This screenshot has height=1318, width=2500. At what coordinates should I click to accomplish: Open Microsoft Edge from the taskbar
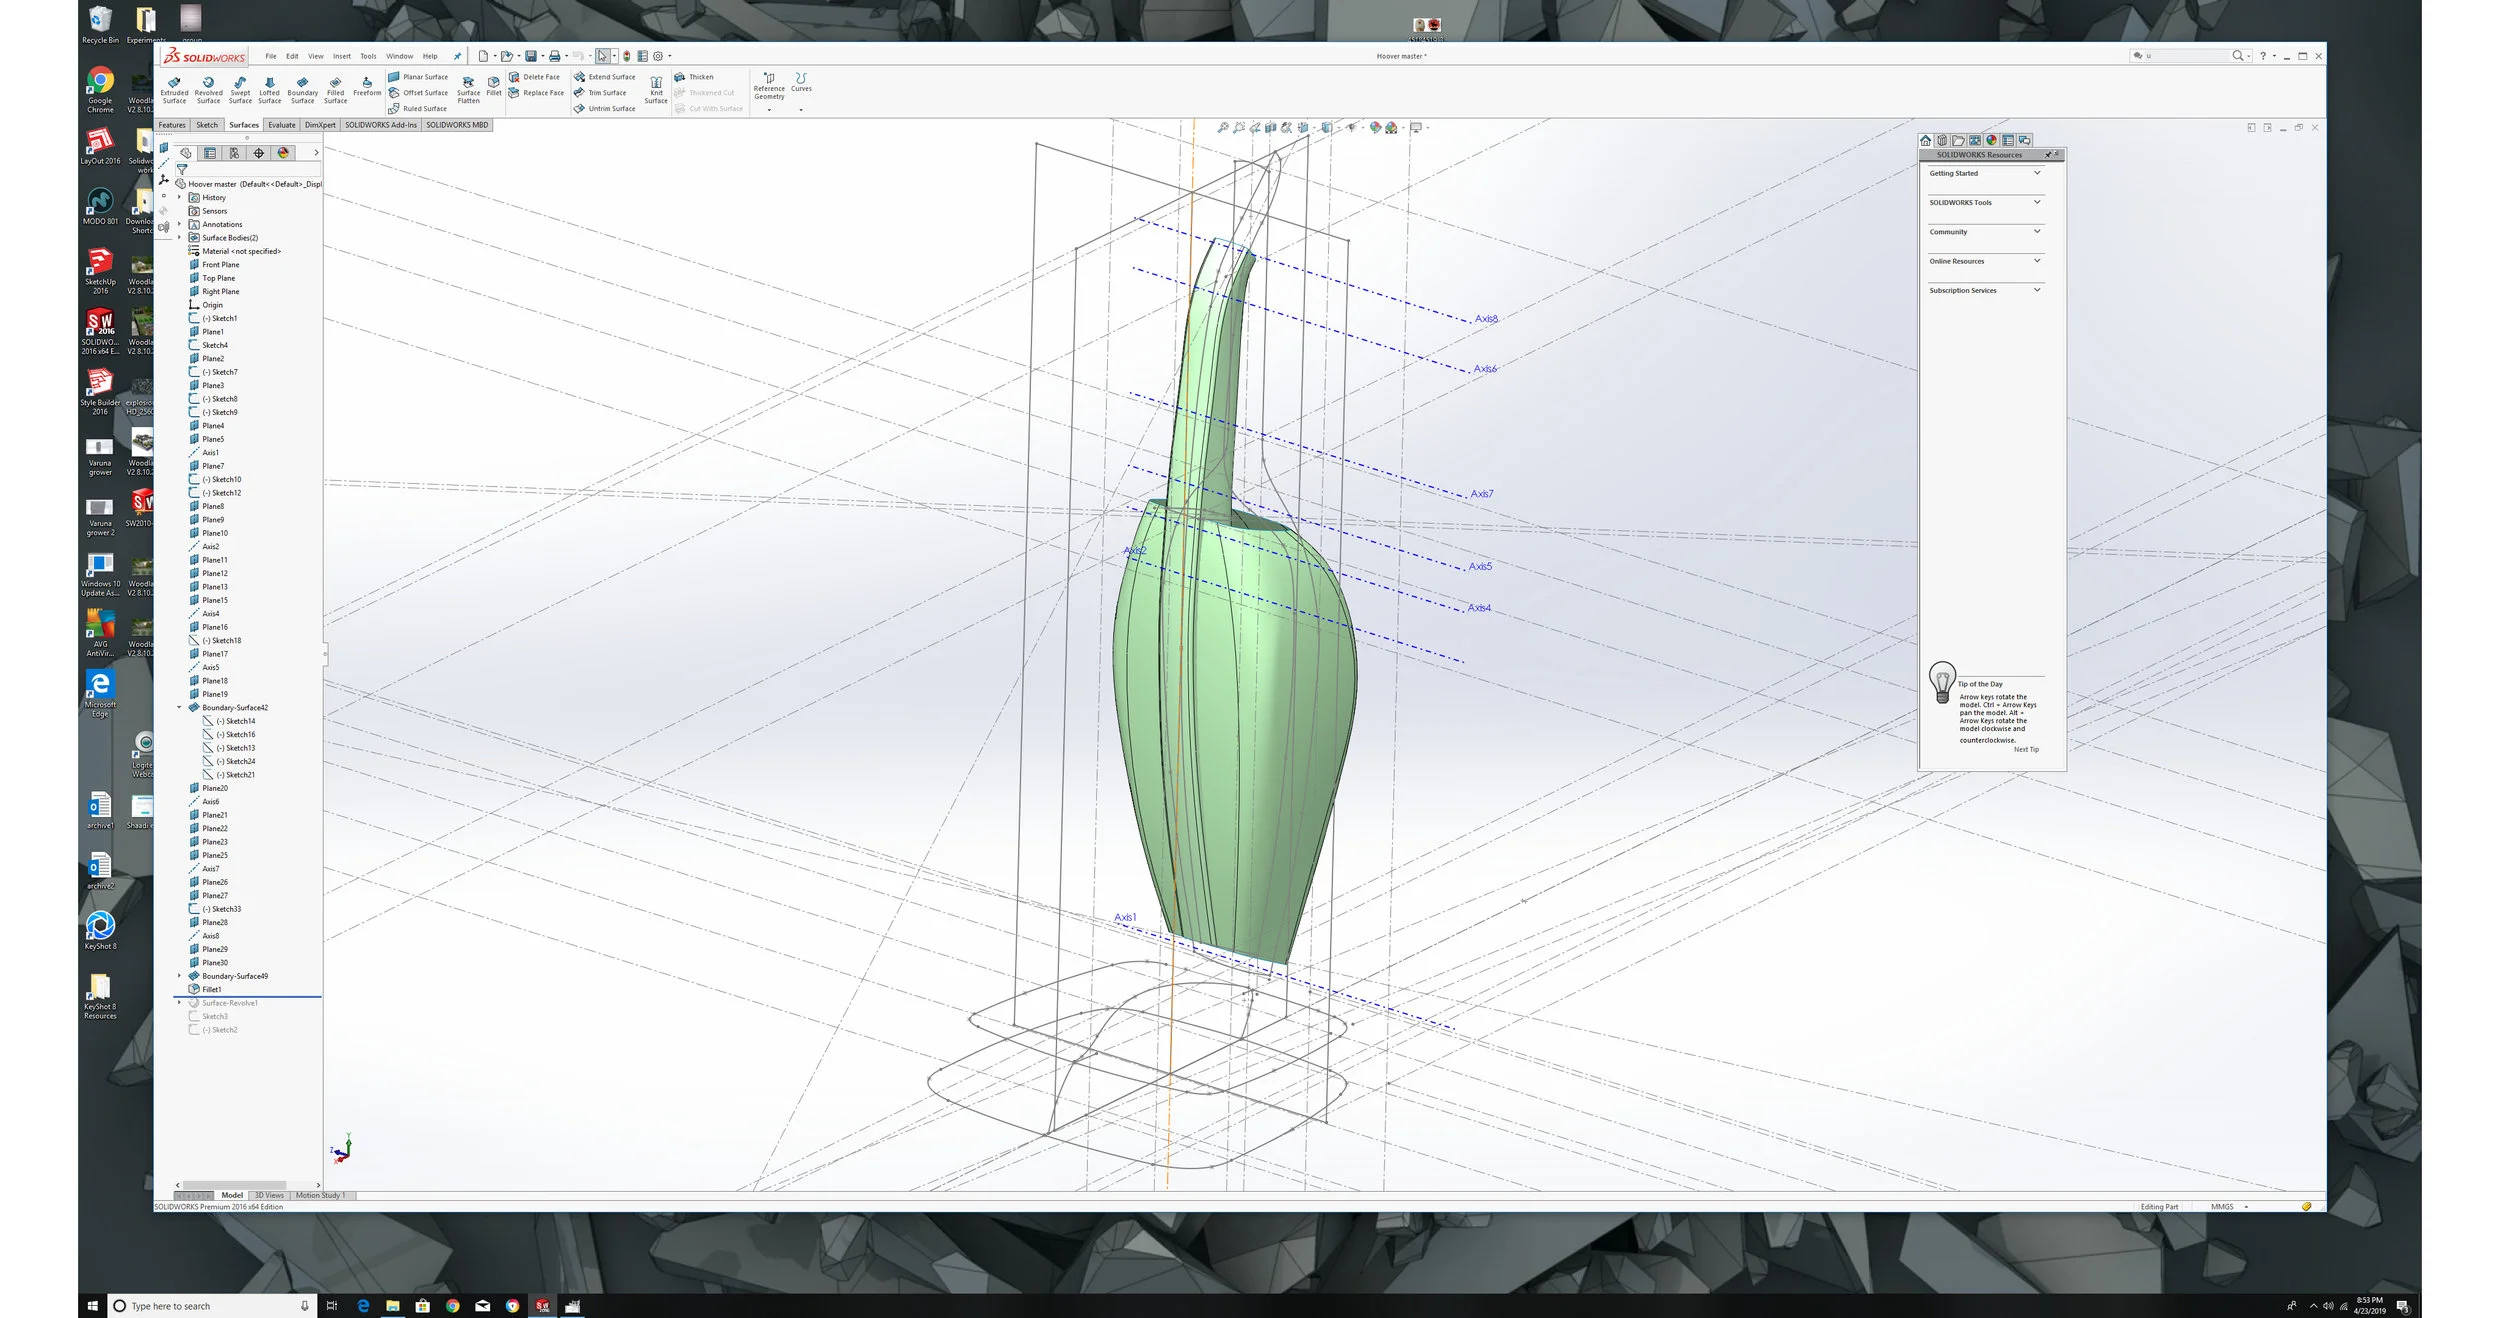363,1306
